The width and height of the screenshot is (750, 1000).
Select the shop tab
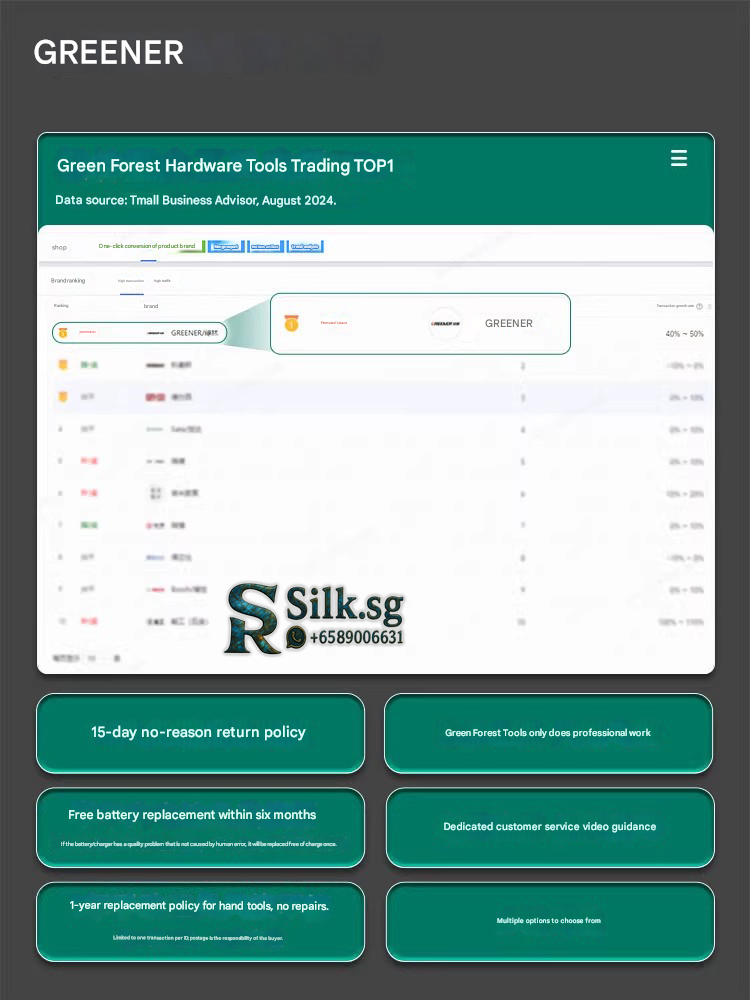pyautogui.click(x=59, y=246)
